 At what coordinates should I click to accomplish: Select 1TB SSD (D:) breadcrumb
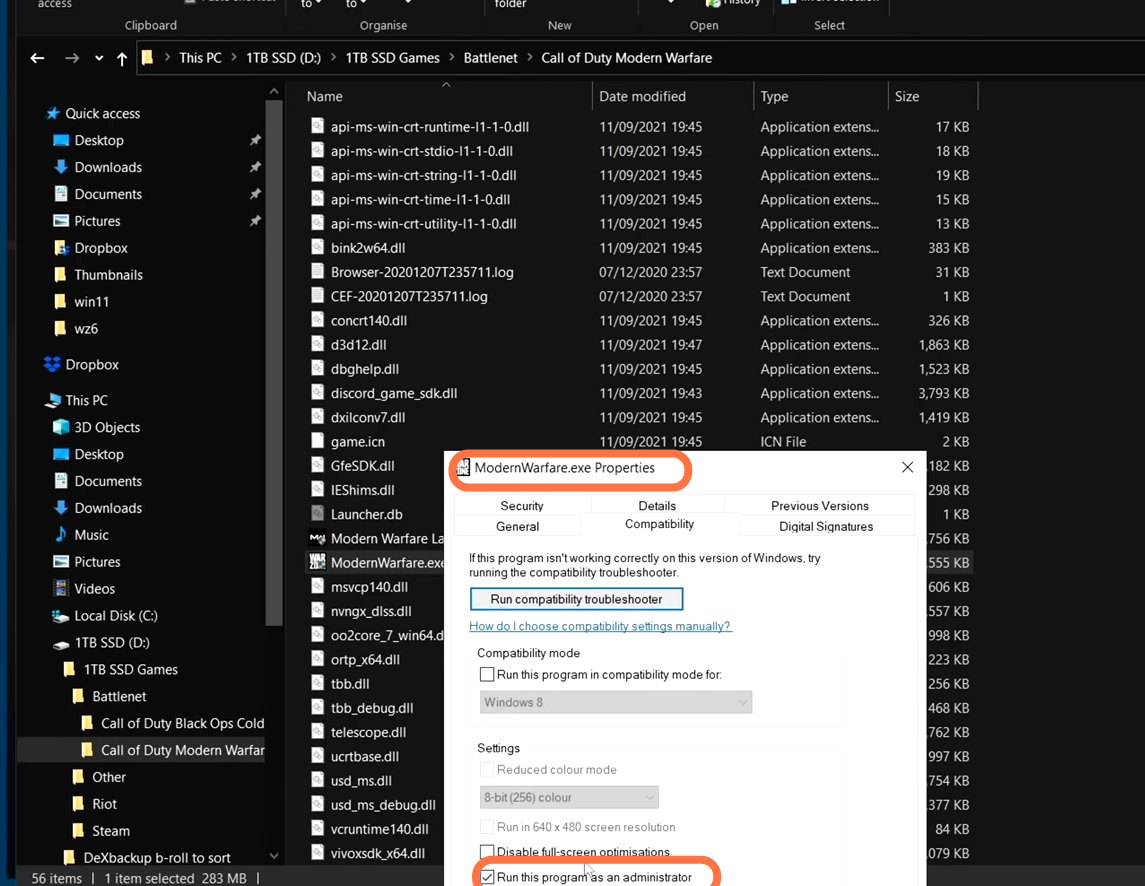[283, 58]
